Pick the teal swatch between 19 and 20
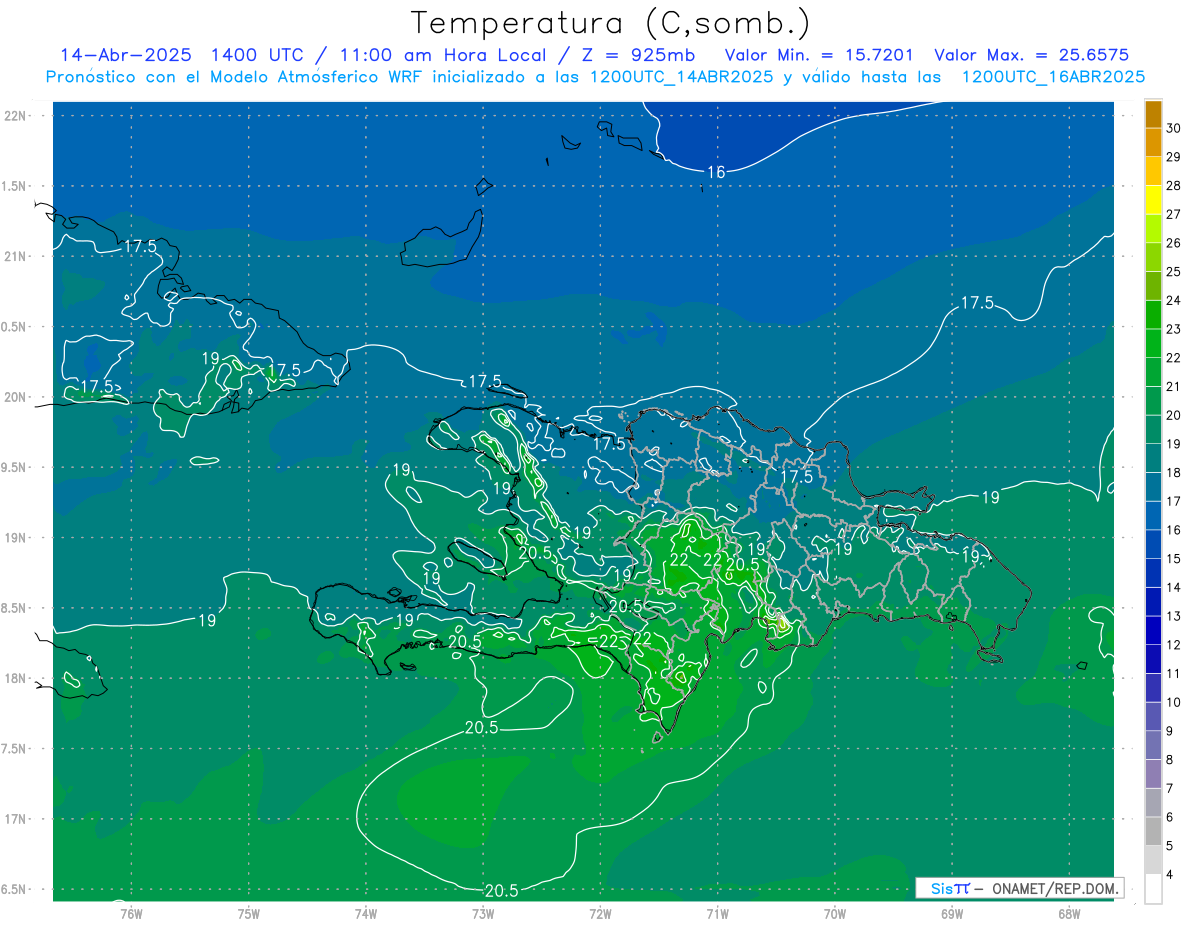 (1153, 429)
